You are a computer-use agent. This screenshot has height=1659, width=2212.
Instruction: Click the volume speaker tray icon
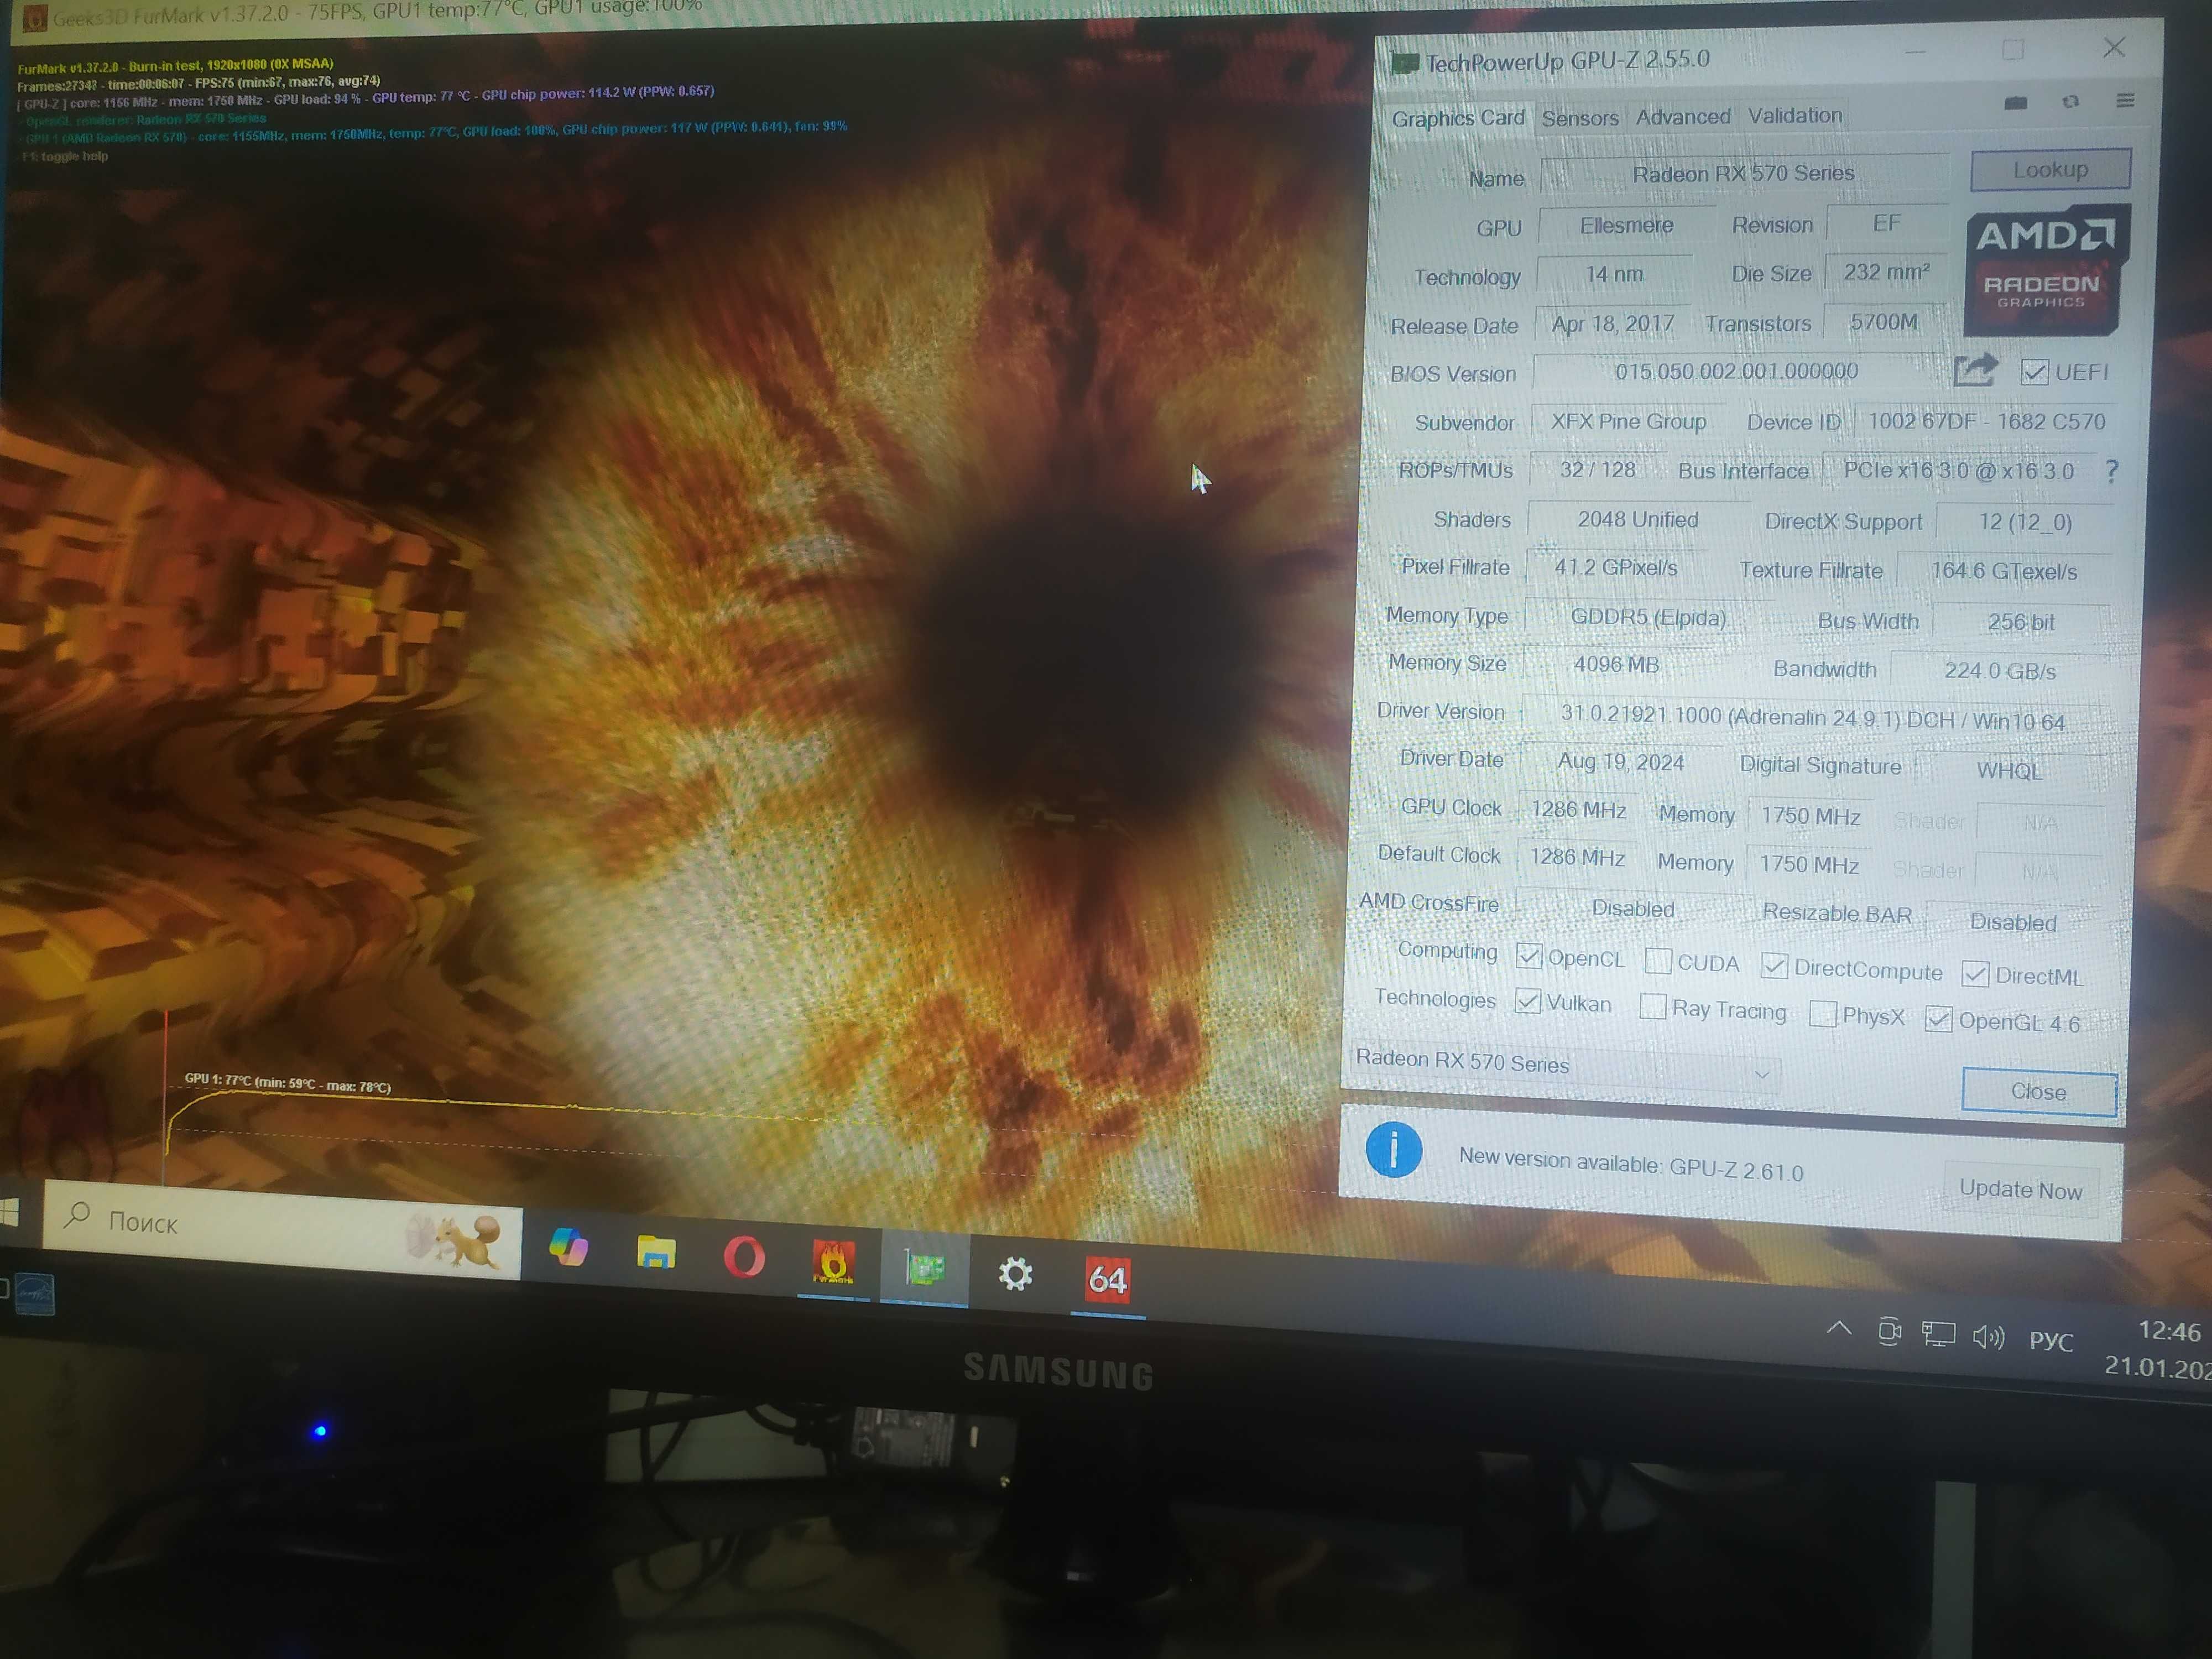[x=1988, y=1337]
